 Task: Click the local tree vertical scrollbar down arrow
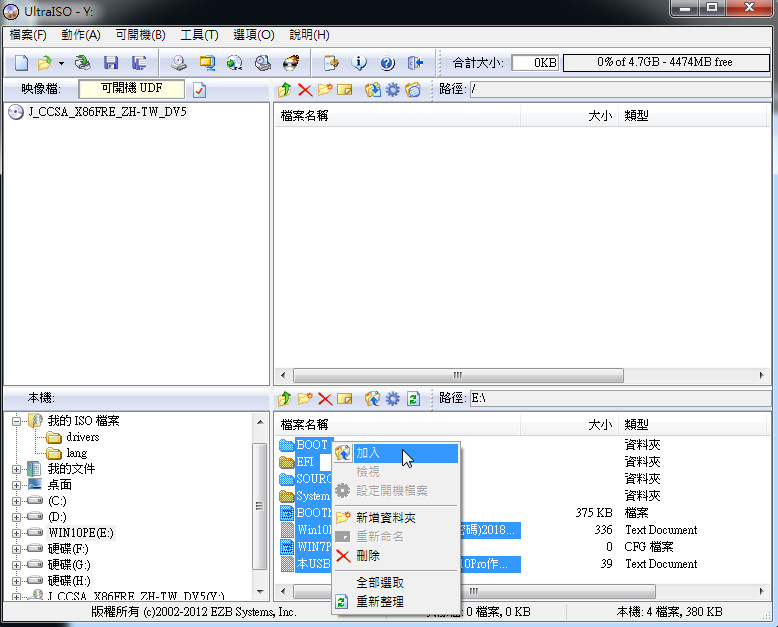click(260, 591)
